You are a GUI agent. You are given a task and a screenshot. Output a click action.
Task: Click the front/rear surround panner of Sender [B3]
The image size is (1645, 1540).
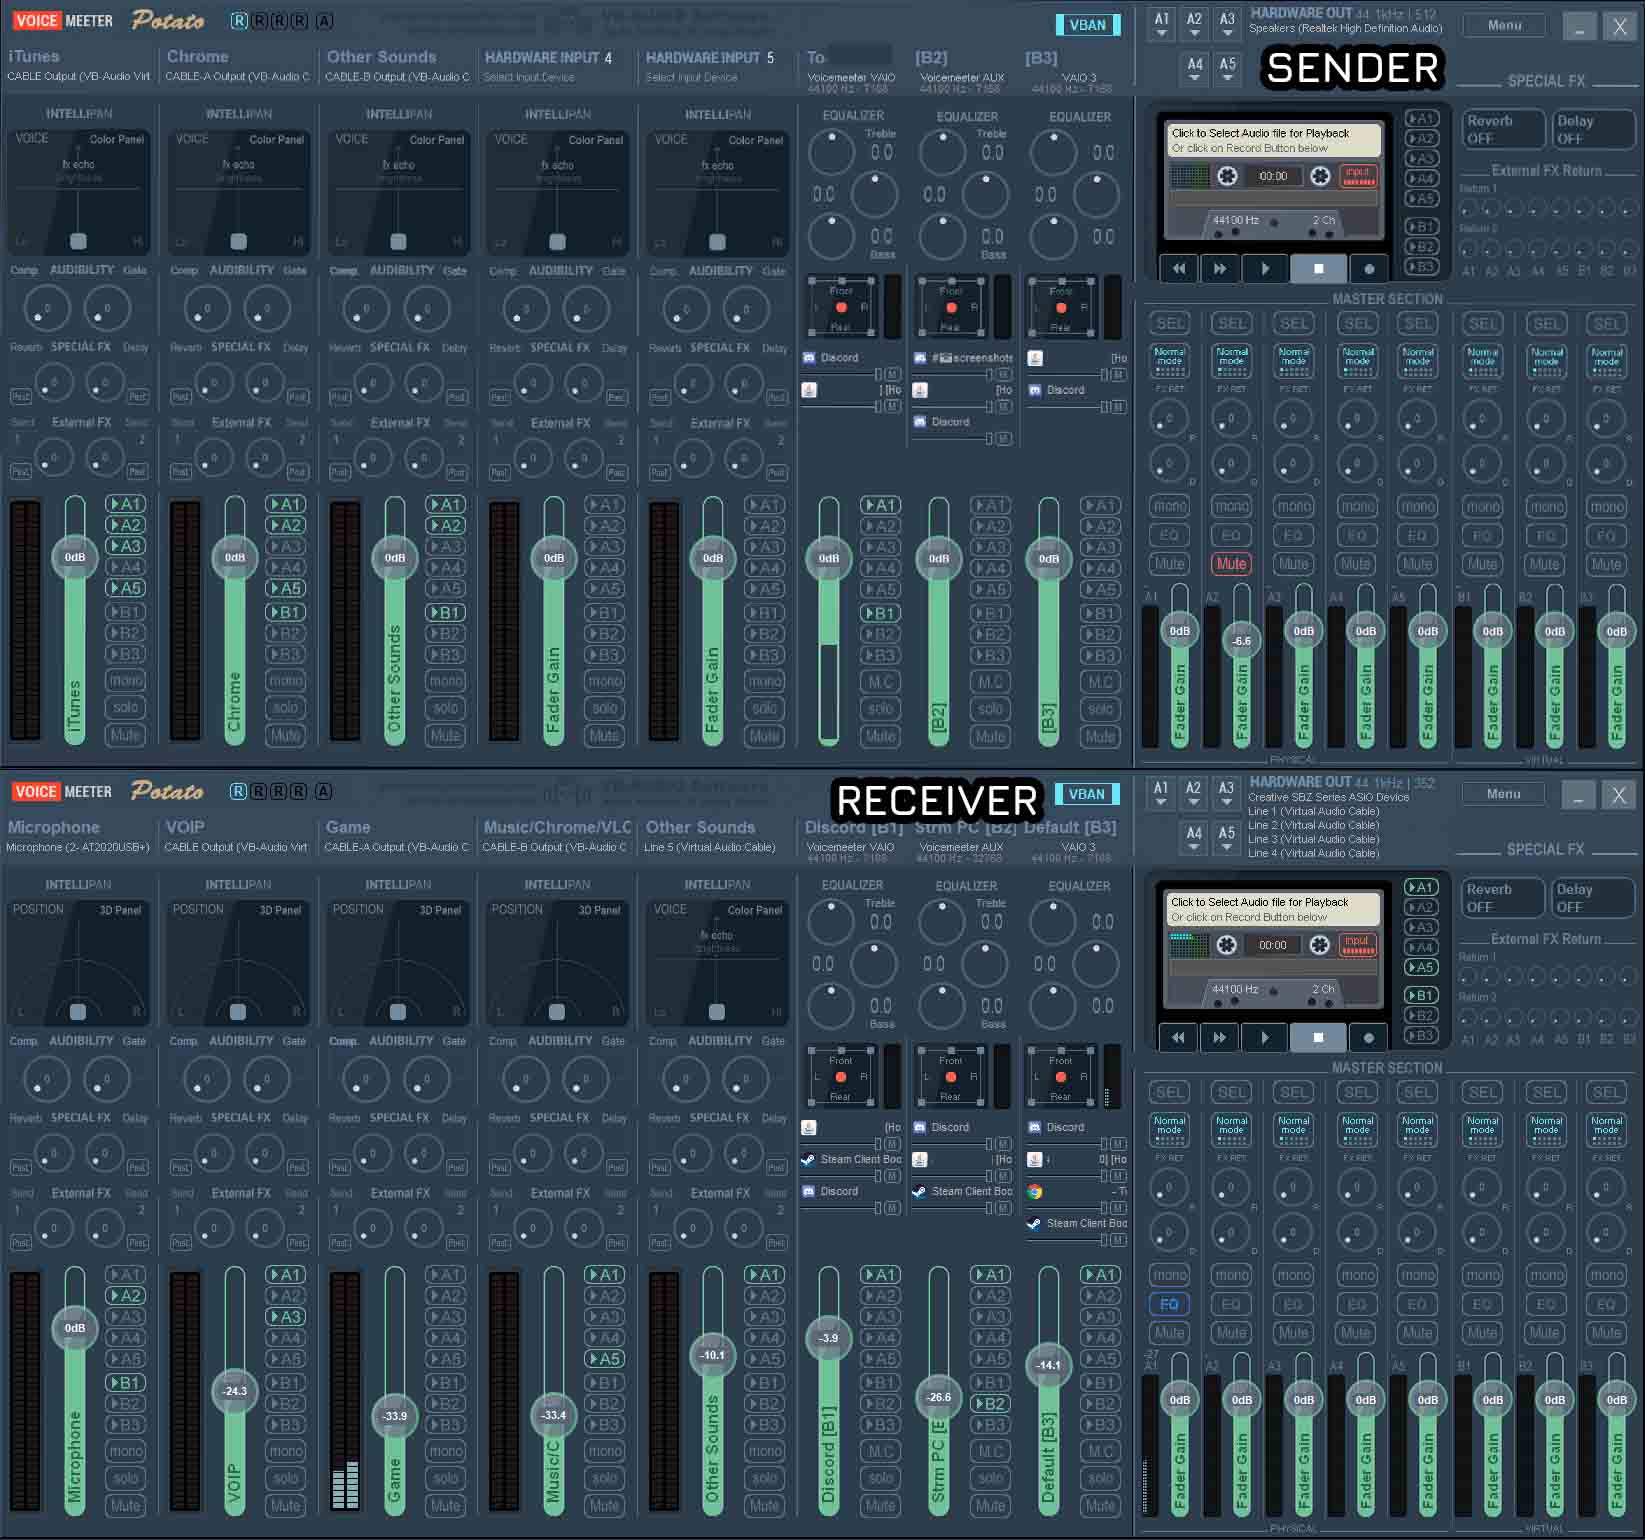1061,307
